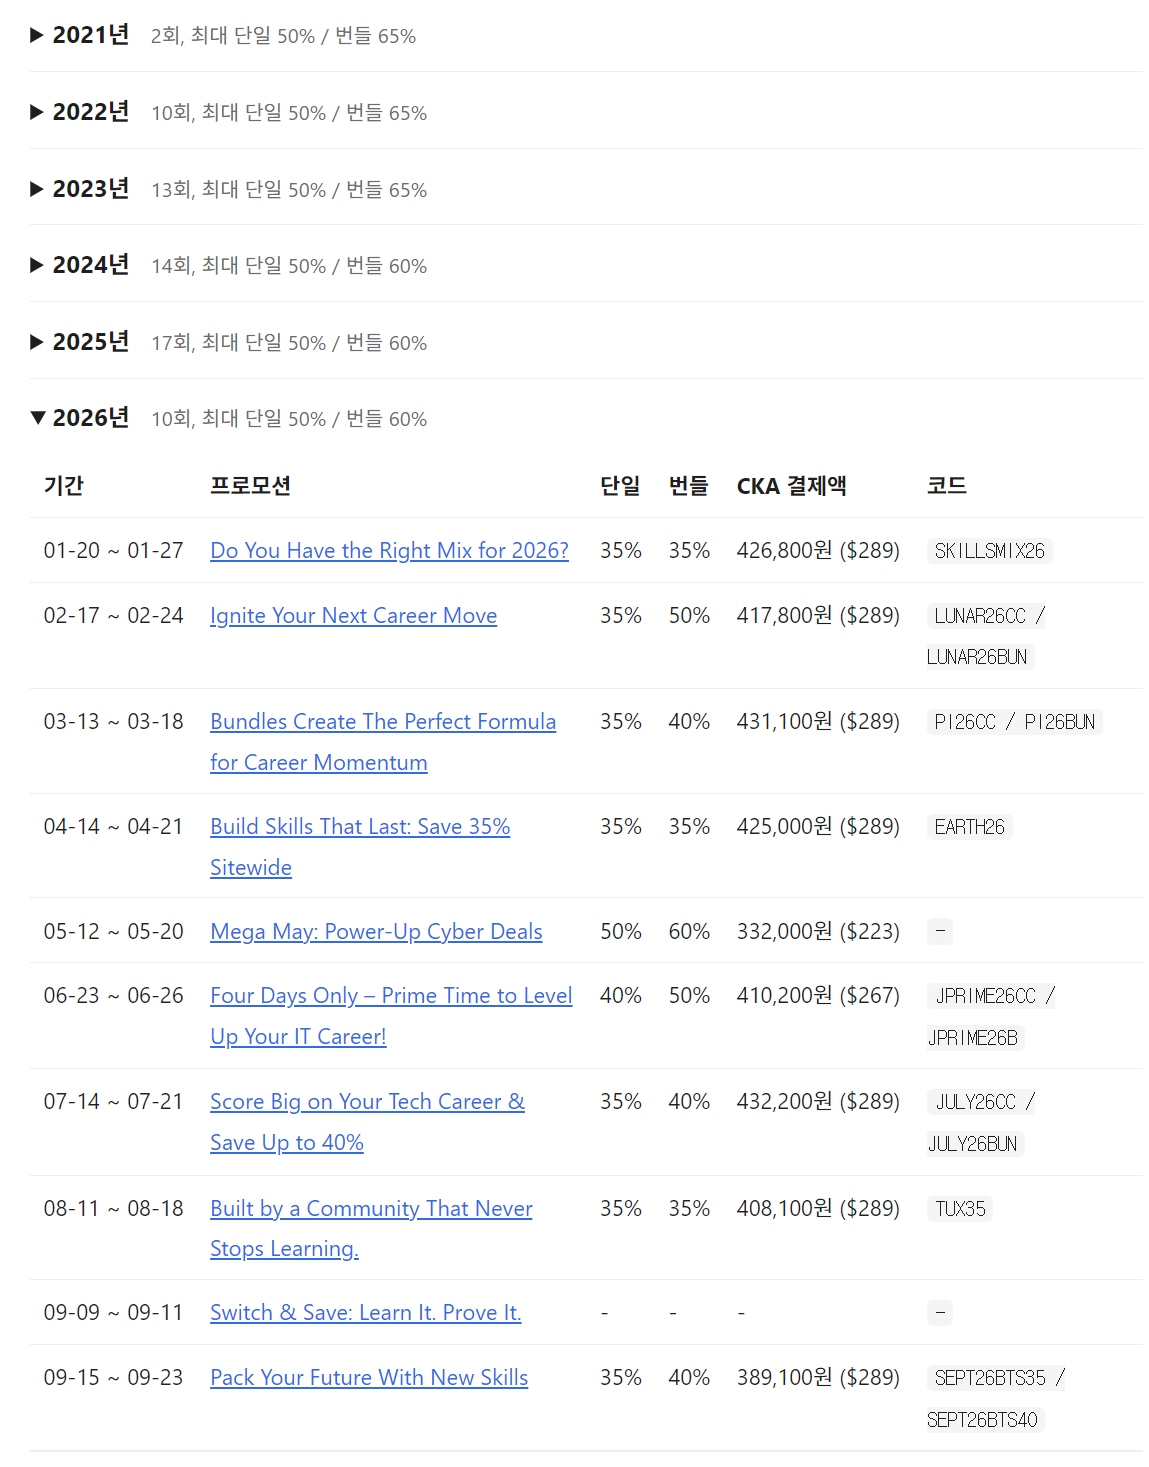Select the TUX35 coupon code

[x=960, y=1209]
